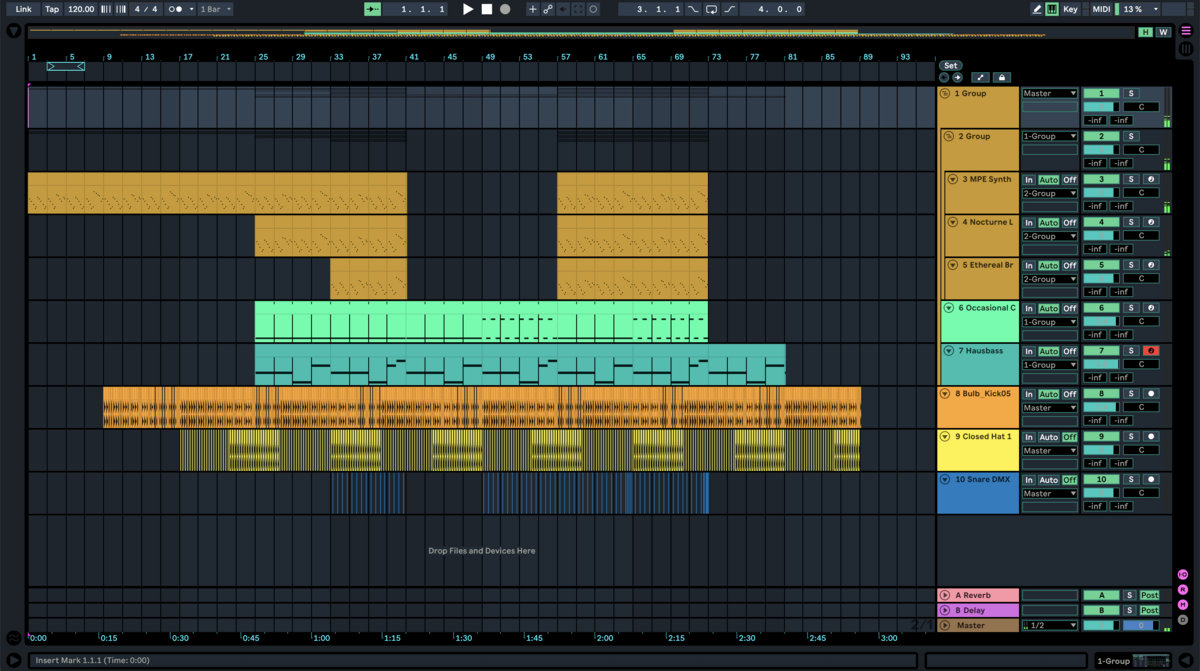
Task: Click the Stop button in the transport
Action: coord(487,9)
